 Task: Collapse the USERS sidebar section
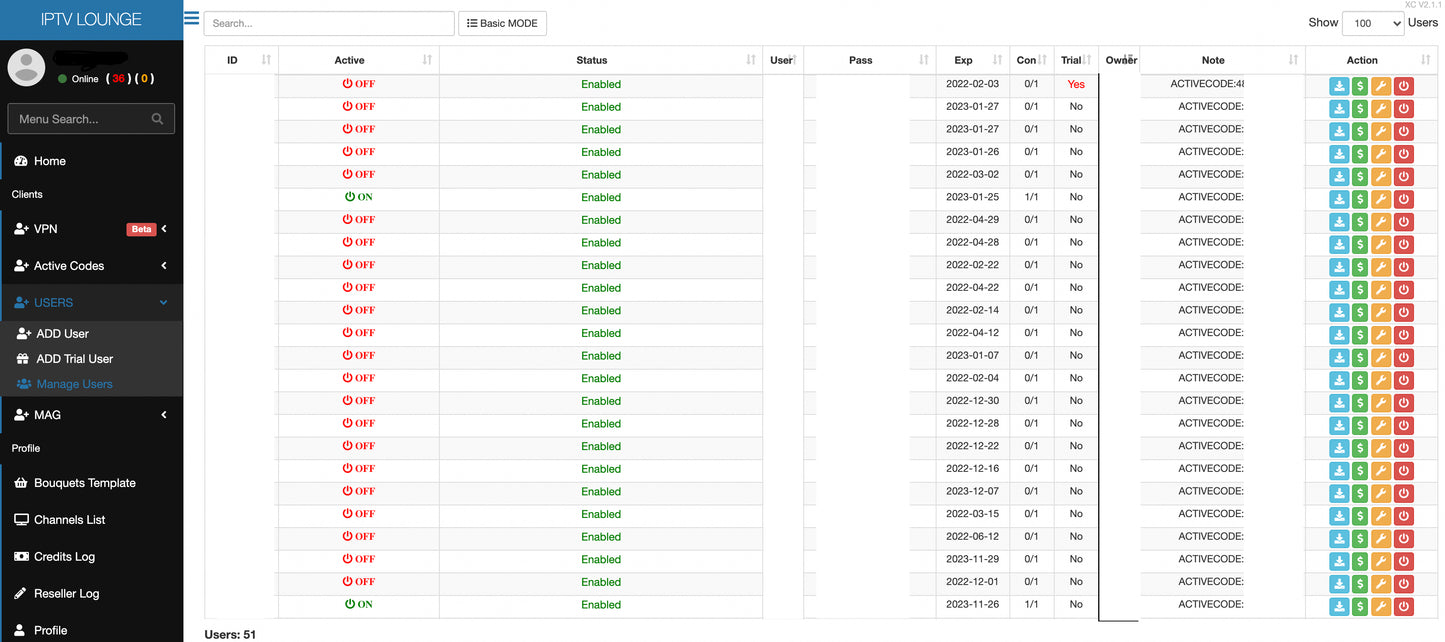(x=56, y=302)
